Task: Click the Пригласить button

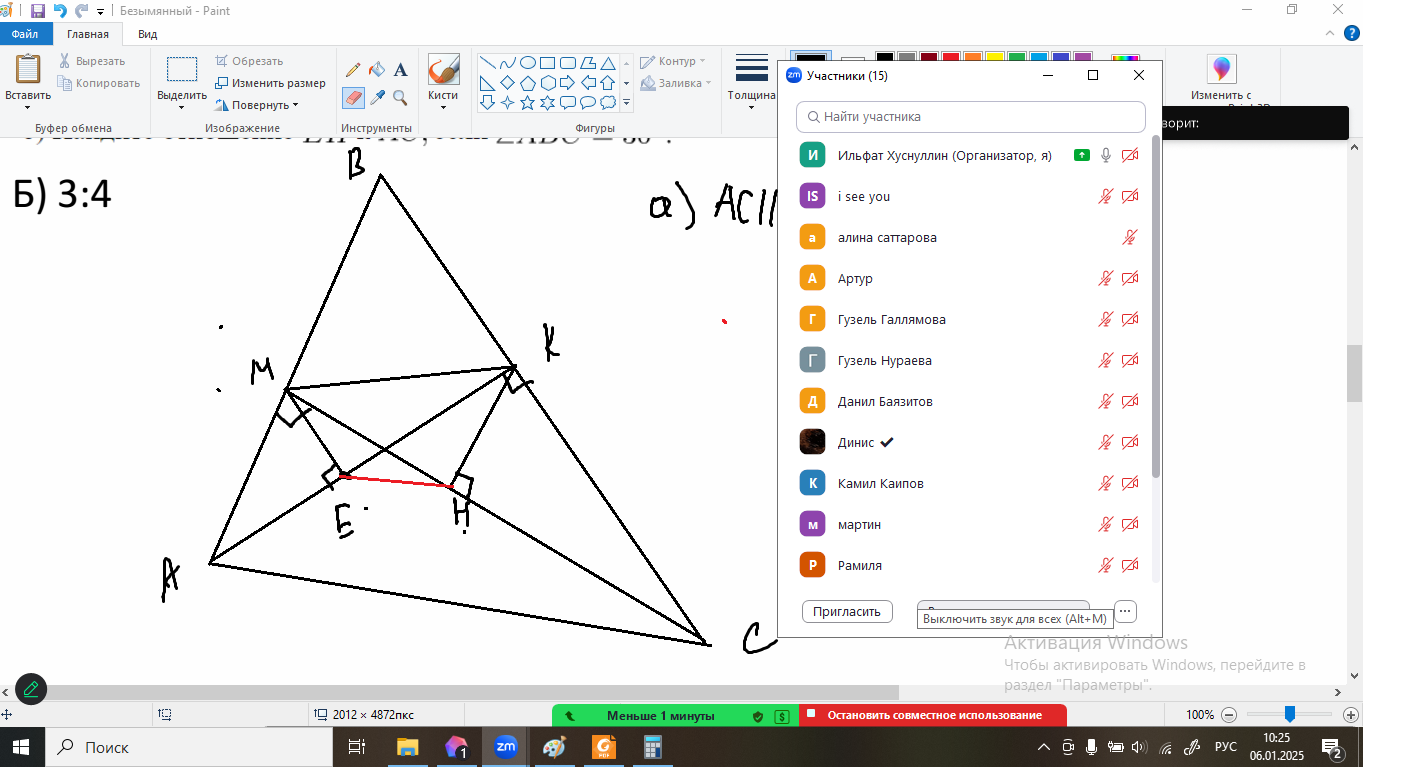Action: click(x=846, y=612)
